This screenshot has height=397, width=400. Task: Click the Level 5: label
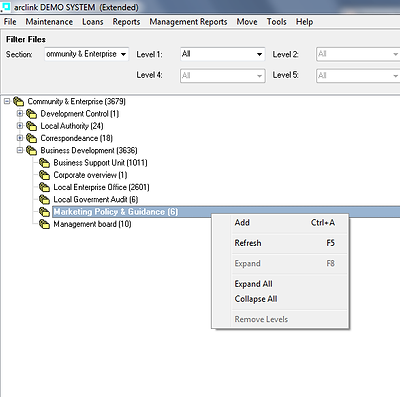285,75
